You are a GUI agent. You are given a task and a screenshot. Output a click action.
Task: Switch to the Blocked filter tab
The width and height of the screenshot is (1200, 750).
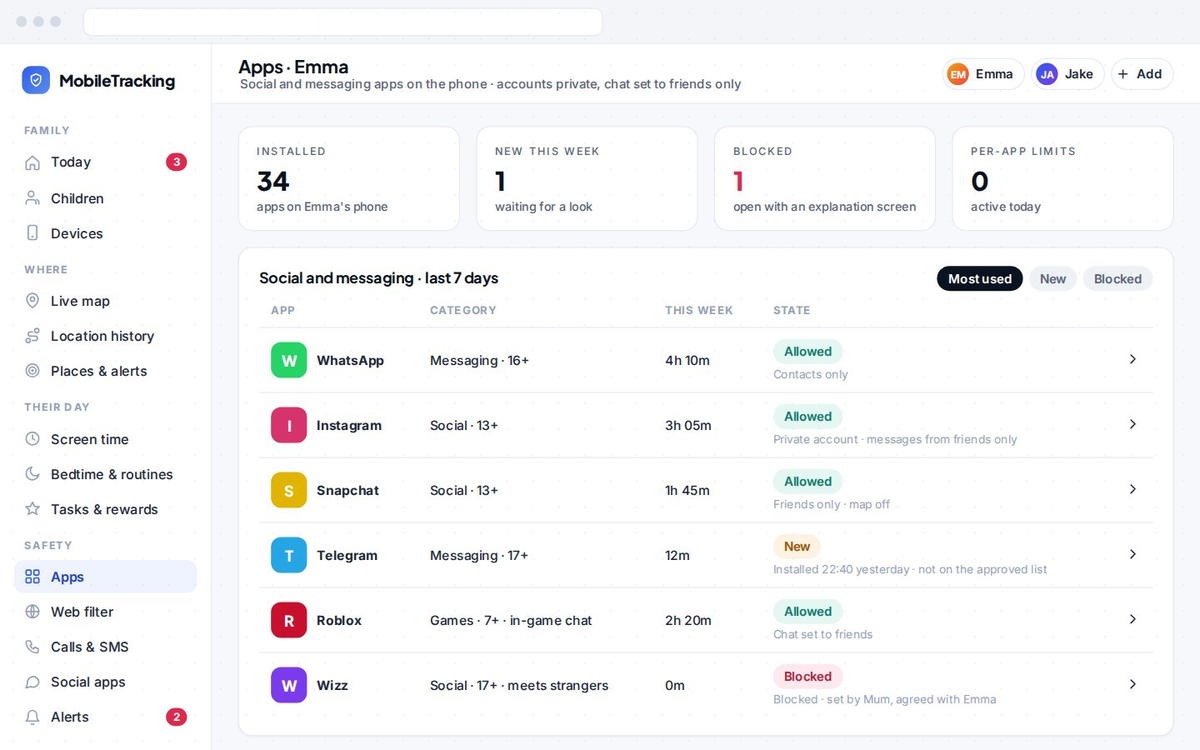click(1118, 279)
